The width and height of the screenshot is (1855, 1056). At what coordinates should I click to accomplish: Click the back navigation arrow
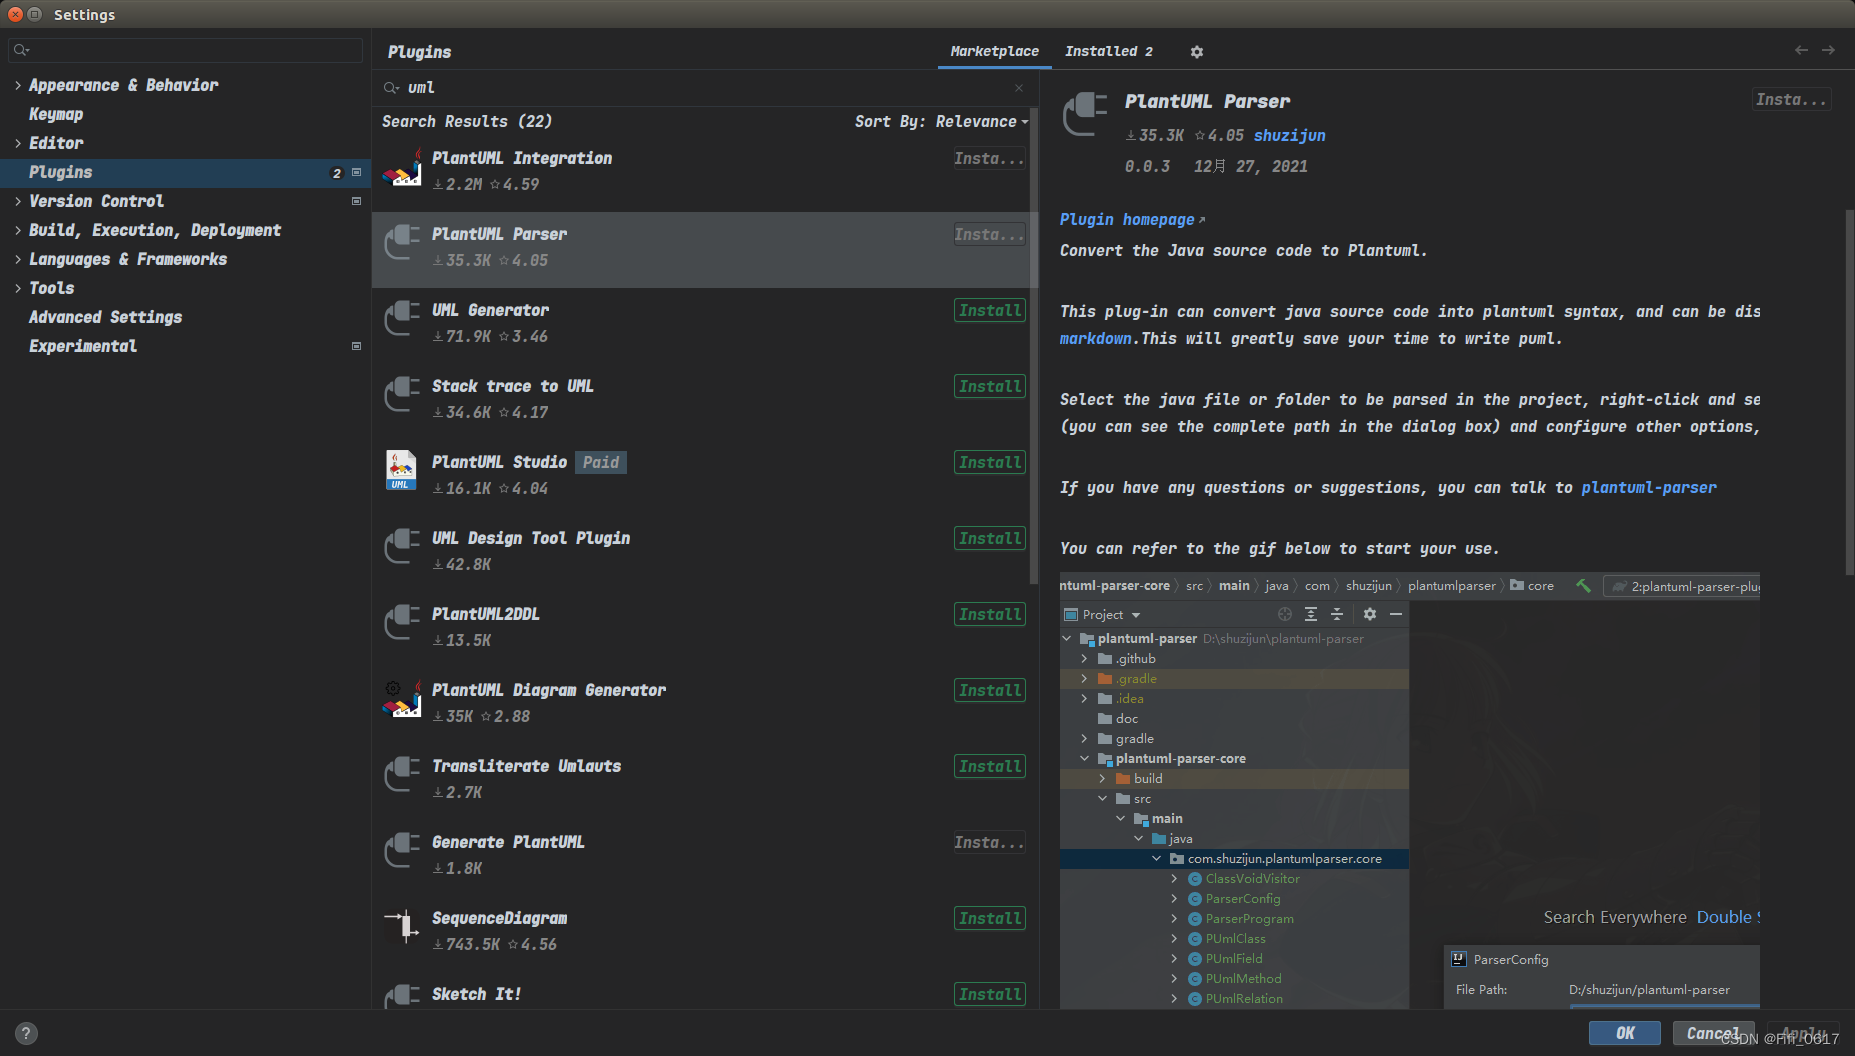click(1801, 50)
